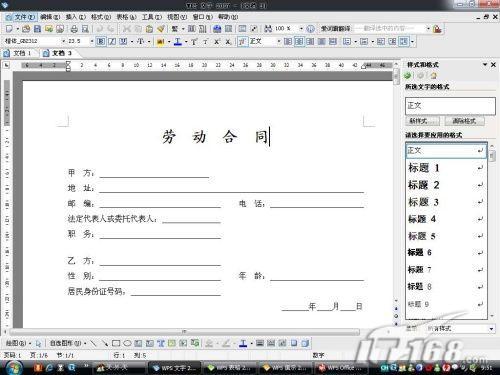The image size is (500, 375).
Task: Toggle align right button
Action: pyautogui.click(x=310, y=41)
